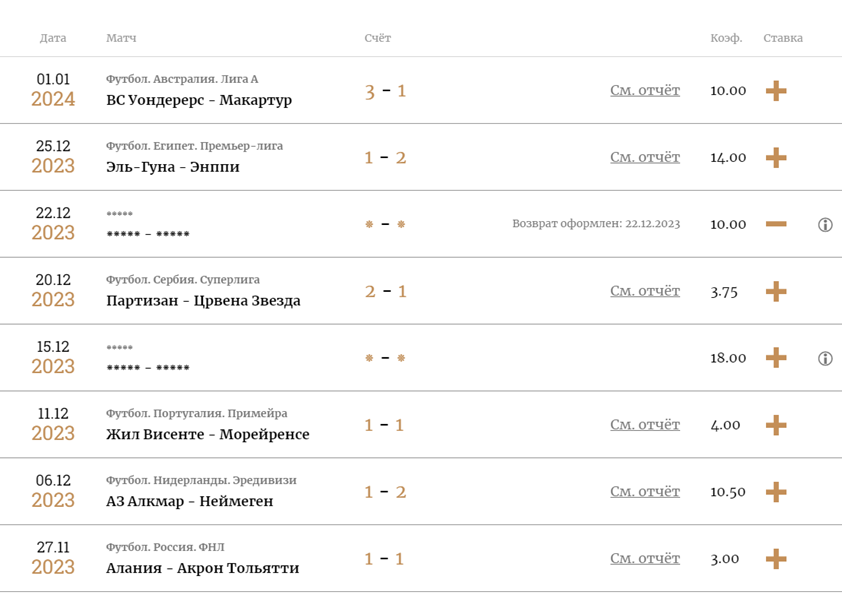Open report for Алания - Акрон Тольятти
This screenshot has width=842, height=595.
tap(645, 558)
